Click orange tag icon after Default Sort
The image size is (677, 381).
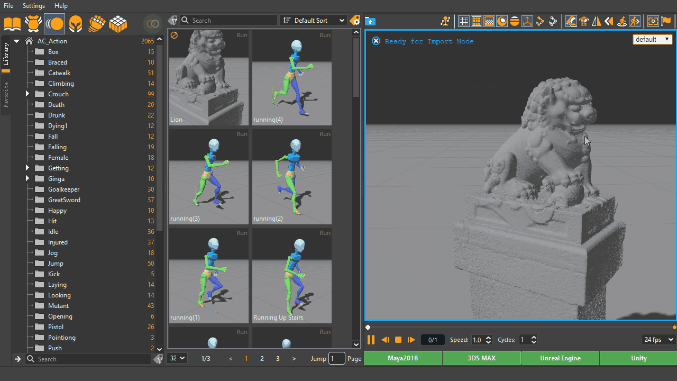point(355,20)
